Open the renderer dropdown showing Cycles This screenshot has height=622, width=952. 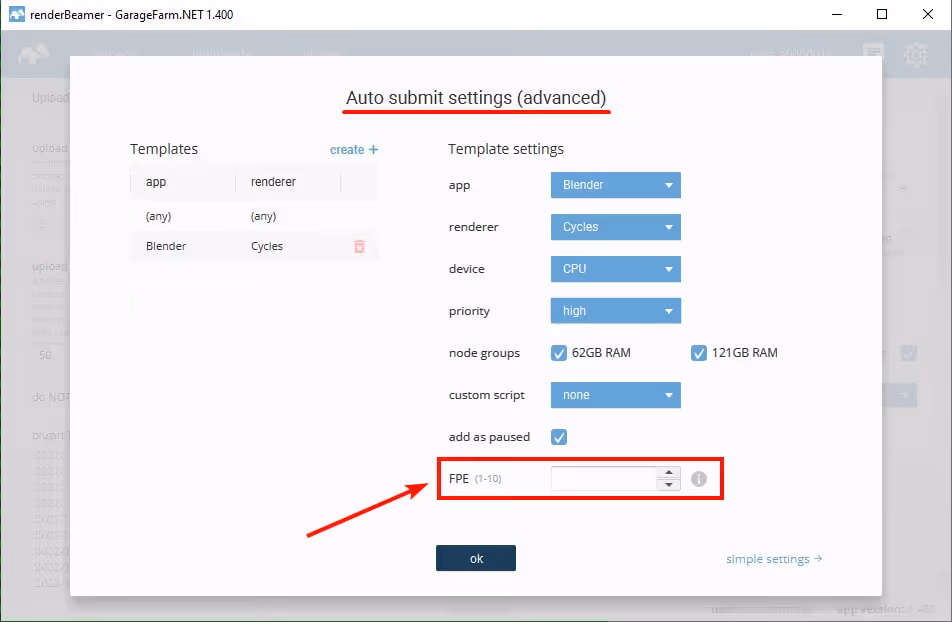click(615, 227)
